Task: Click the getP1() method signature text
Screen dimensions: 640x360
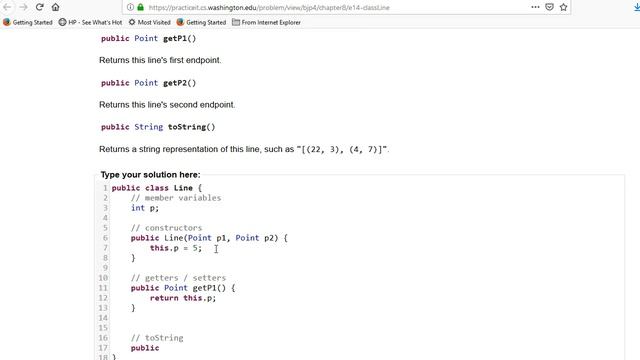Action: (x=149, y=38)
